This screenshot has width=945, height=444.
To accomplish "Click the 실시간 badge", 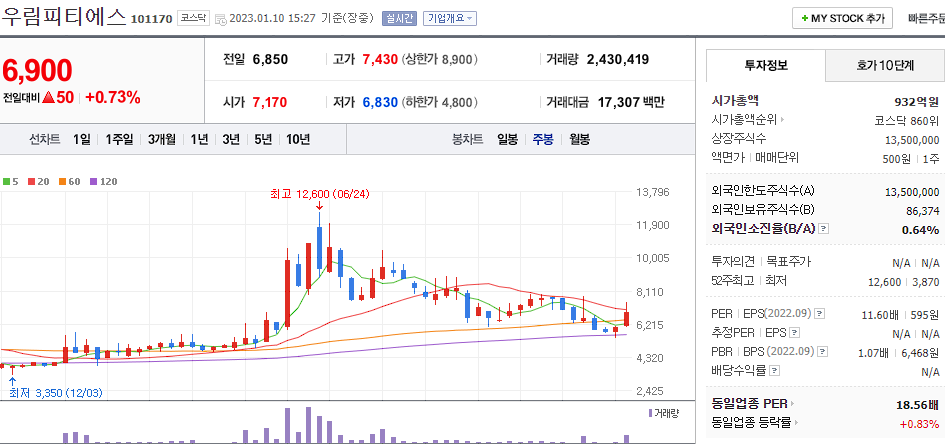I will tap(400, 19).
